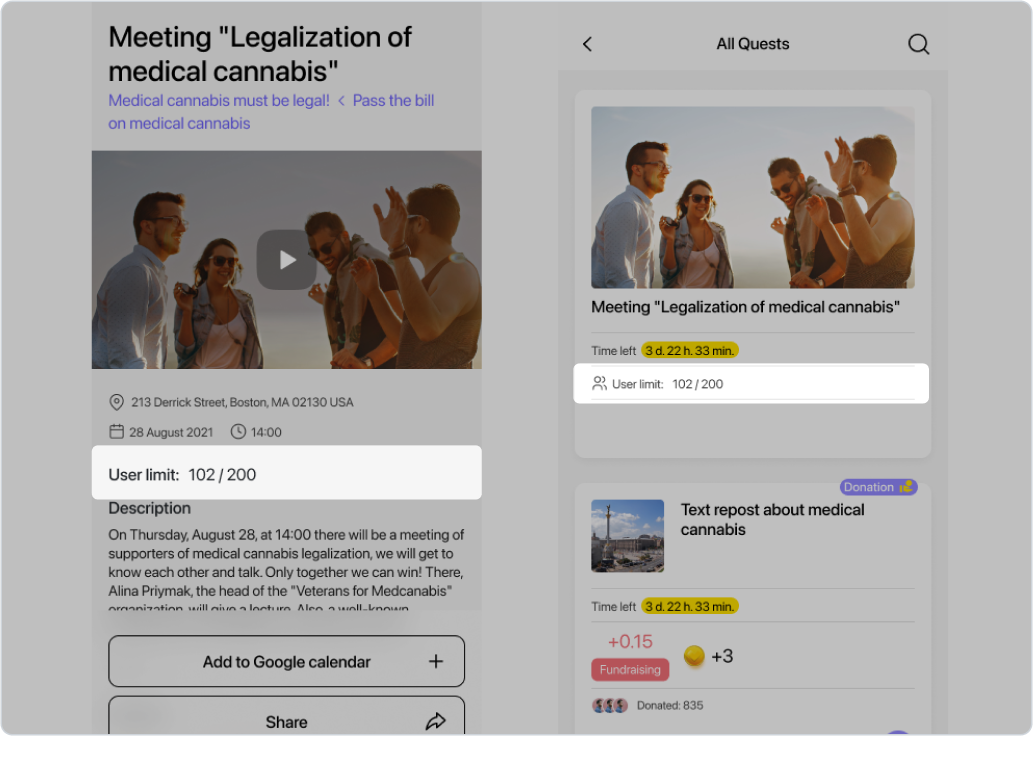Click the location pin icon
Screen dimensions: 1033x772
pyautogui.click(x=117, y=402)
